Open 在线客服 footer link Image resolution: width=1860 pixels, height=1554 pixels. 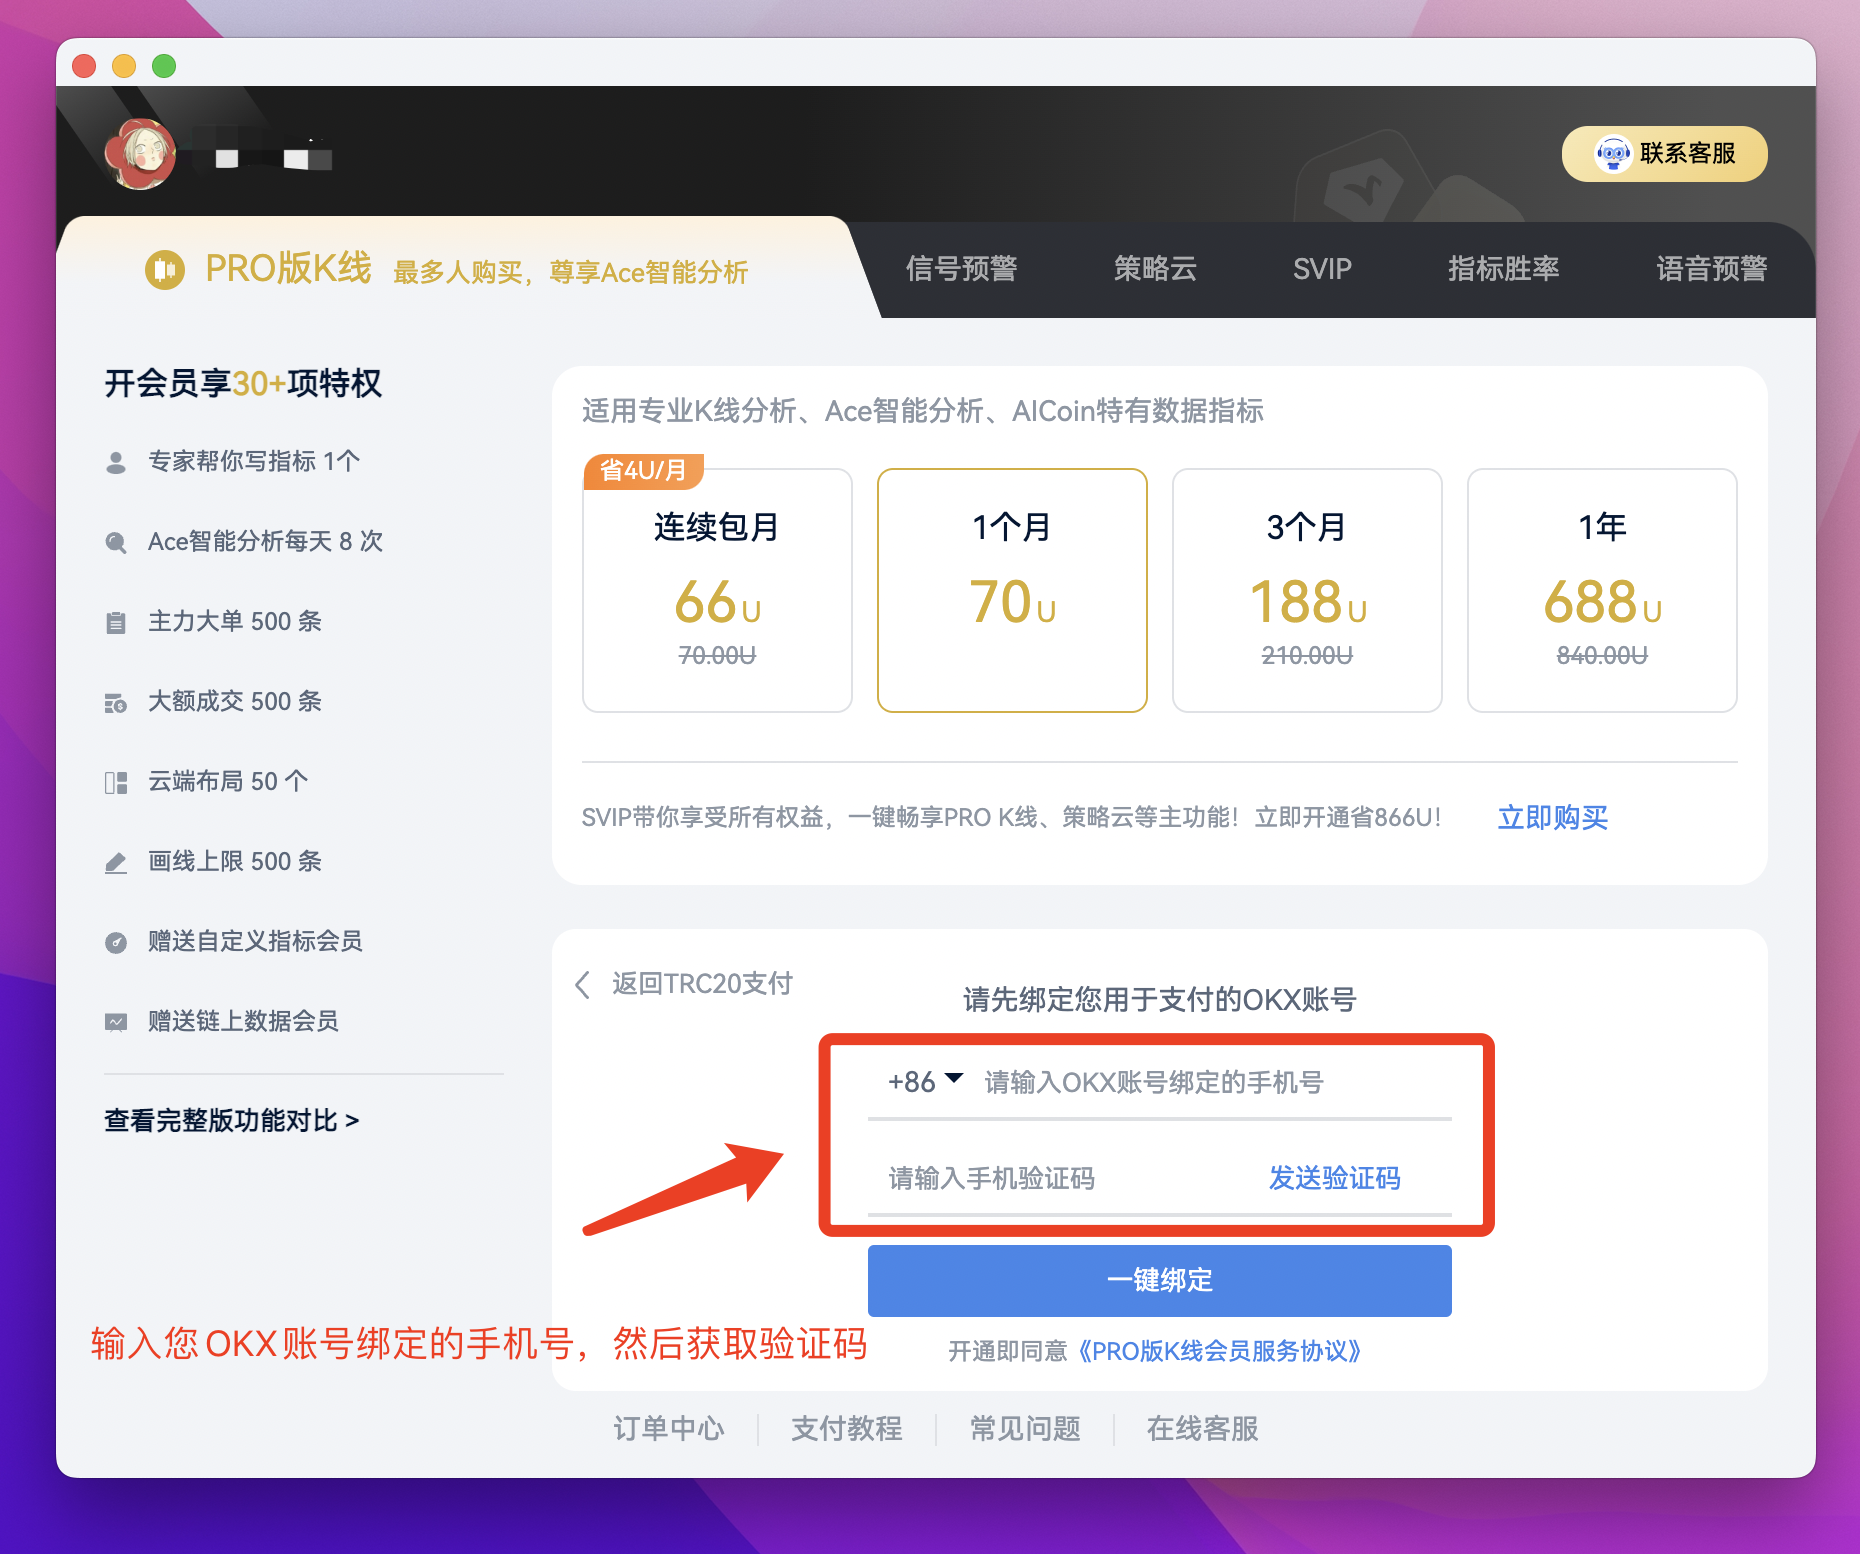(x=1203, y=1428)
